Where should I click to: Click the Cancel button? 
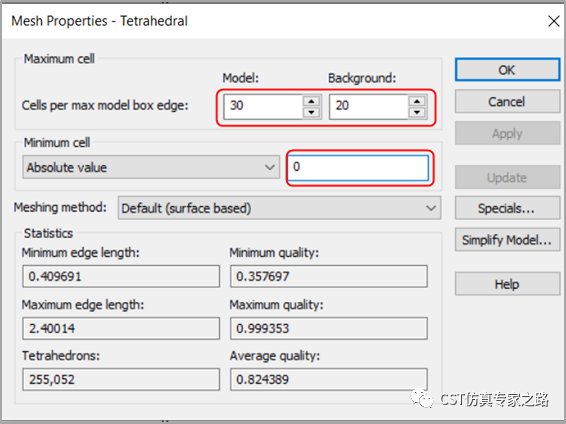coord(507,101)
